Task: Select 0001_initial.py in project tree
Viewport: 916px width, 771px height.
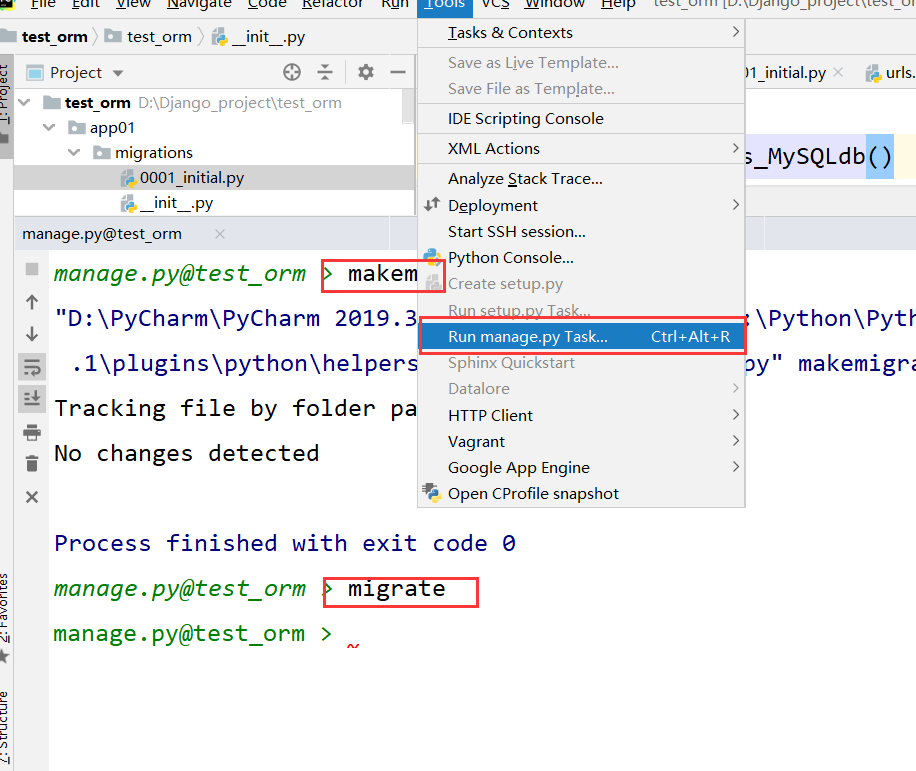Action: [x=214, y=178]
